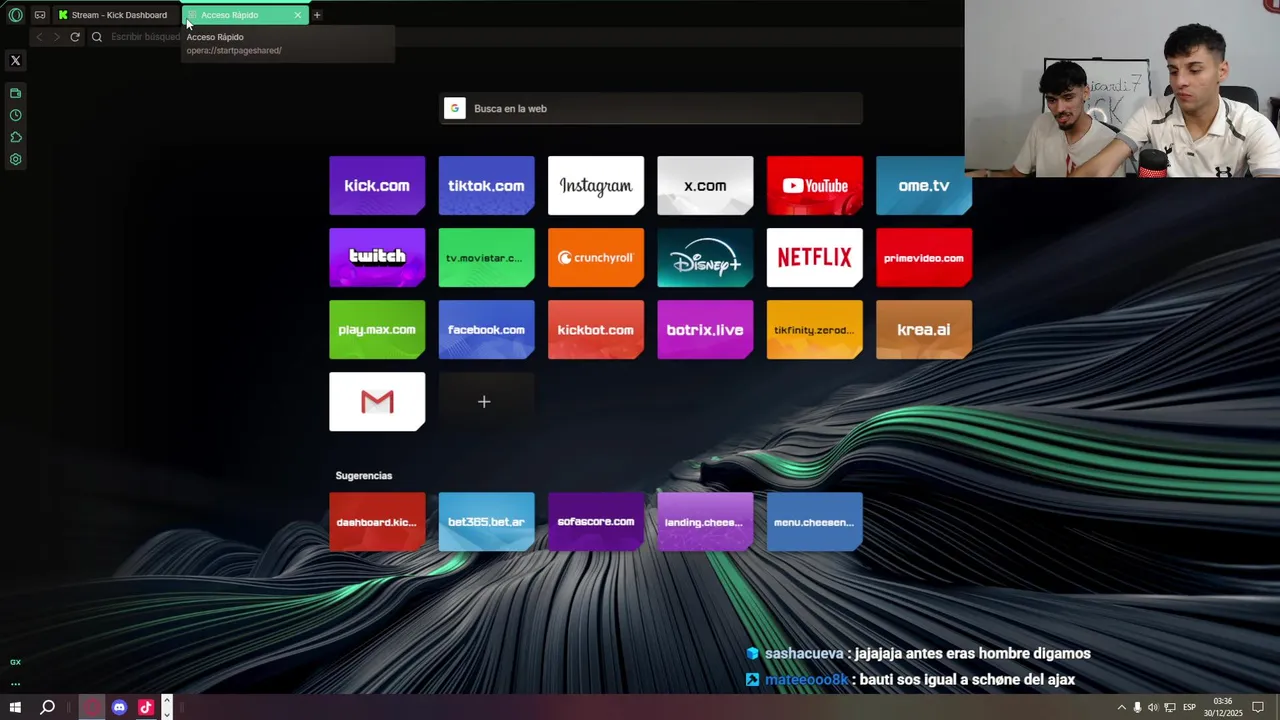Open the Windows Start menu
The height and width of the screenshot is (720, 1280).
15,707
